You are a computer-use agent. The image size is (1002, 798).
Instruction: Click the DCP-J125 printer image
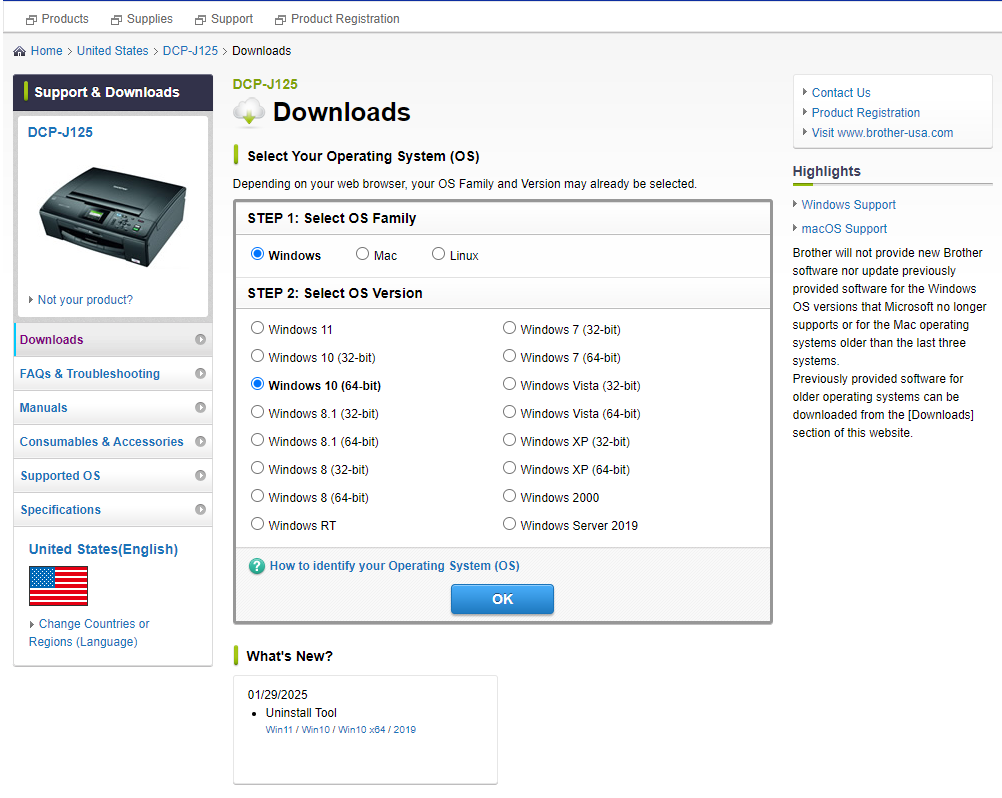tap(112, 216)
